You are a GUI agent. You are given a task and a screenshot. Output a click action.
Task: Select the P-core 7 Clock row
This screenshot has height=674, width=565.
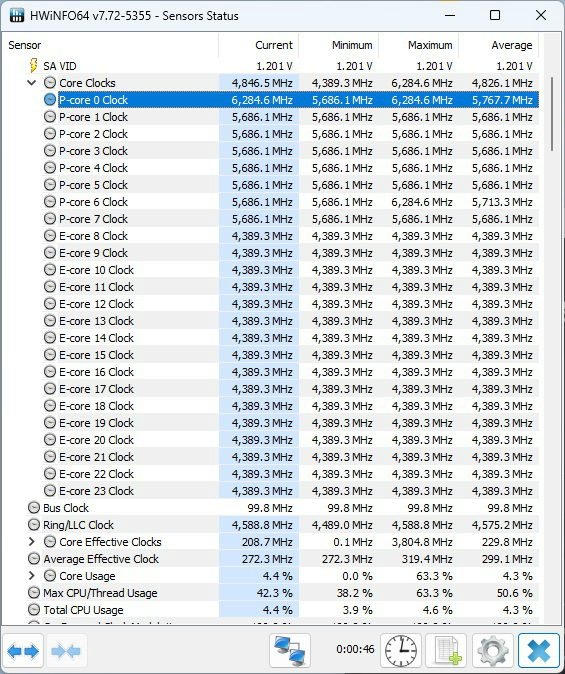pyautogui.click(x=290, y=219)
